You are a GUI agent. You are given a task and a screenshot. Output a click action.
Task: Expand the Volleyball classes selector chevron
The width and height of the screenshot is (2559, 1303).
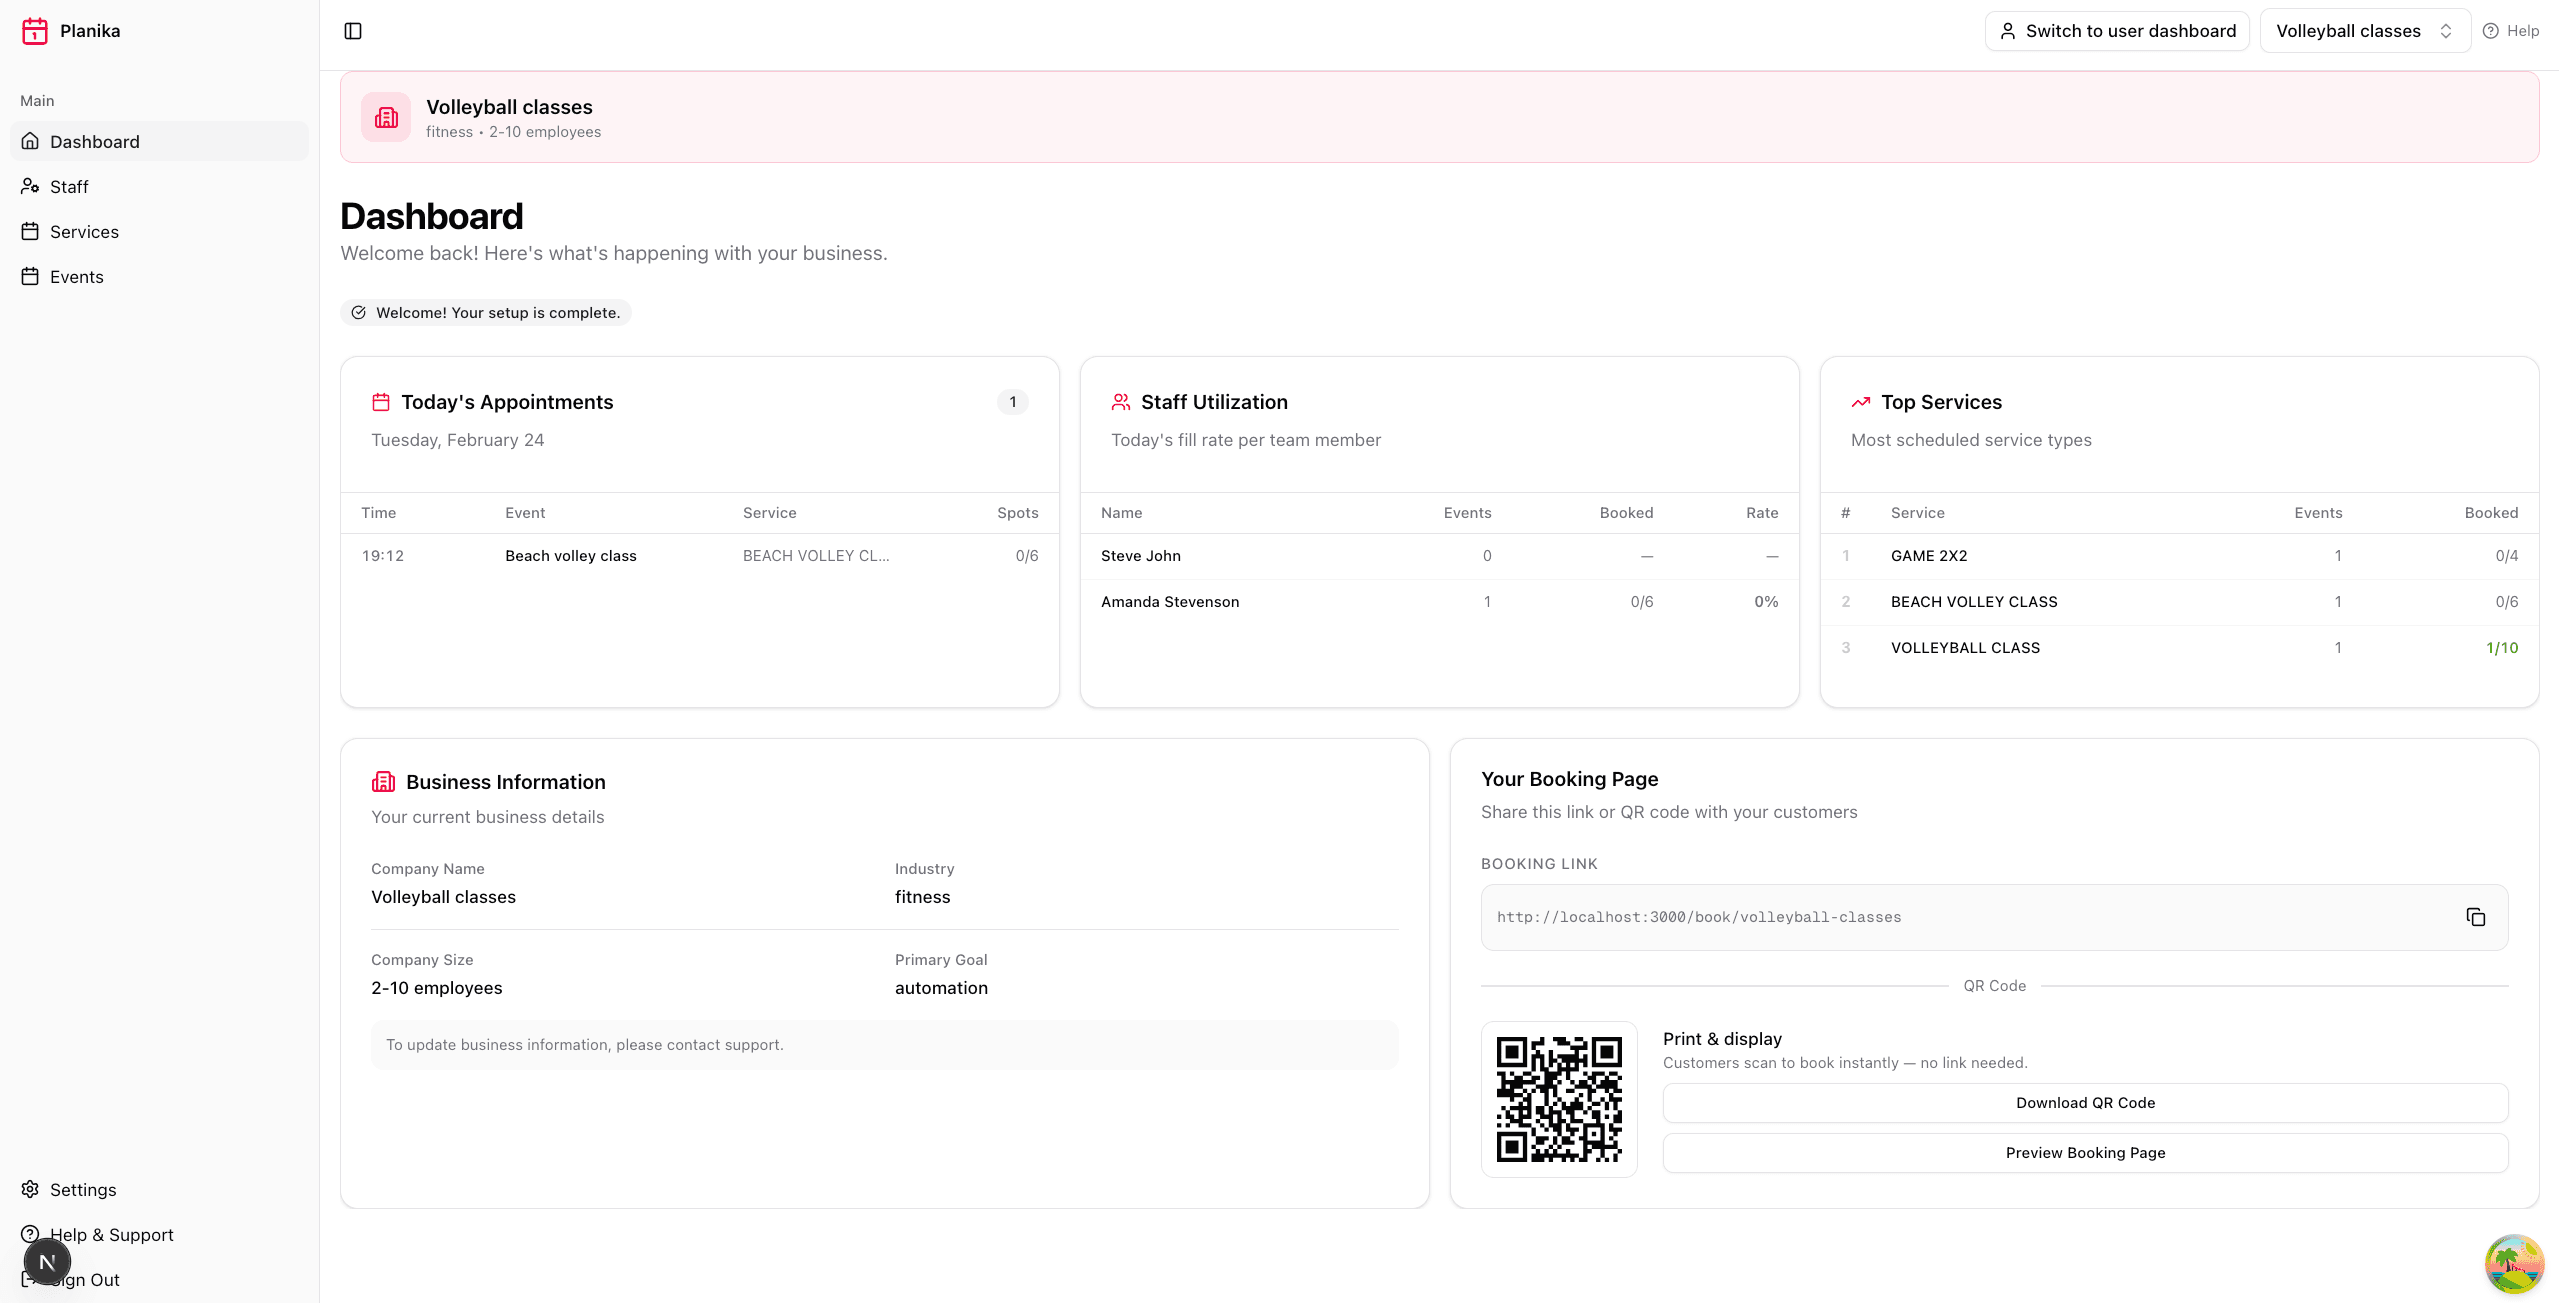tap(2446, 30)
